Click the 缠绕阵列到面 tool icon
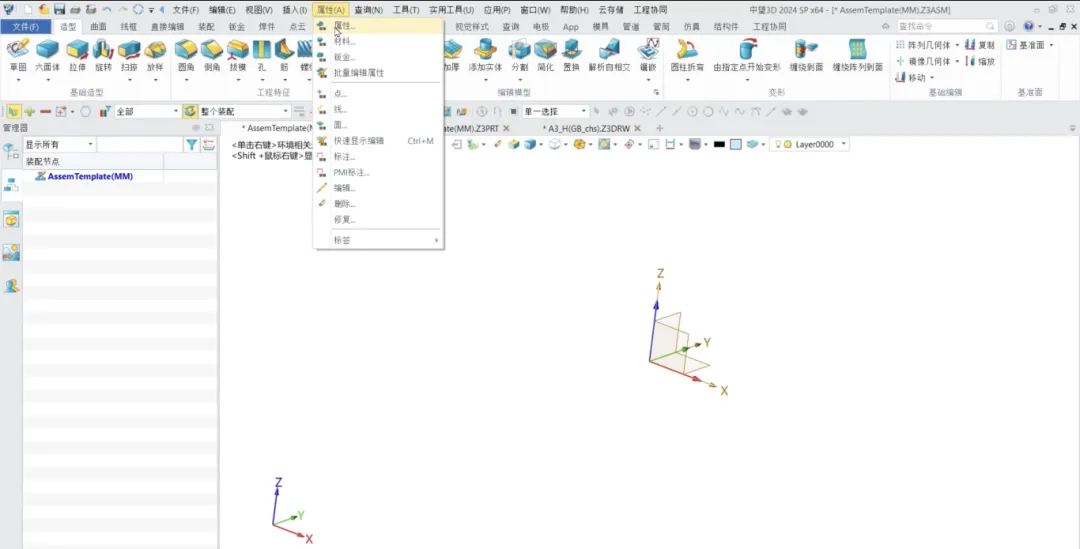 pyautogui.click(x=857, y=49)
